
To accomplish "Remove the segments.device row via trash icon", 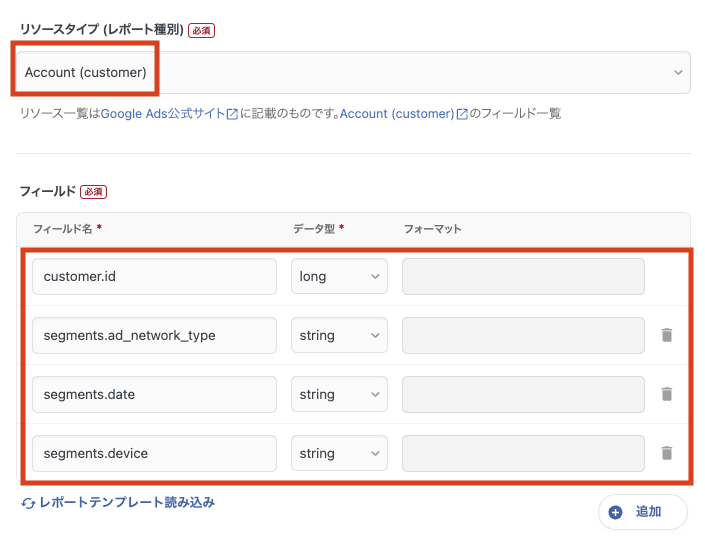I will 666,453.
